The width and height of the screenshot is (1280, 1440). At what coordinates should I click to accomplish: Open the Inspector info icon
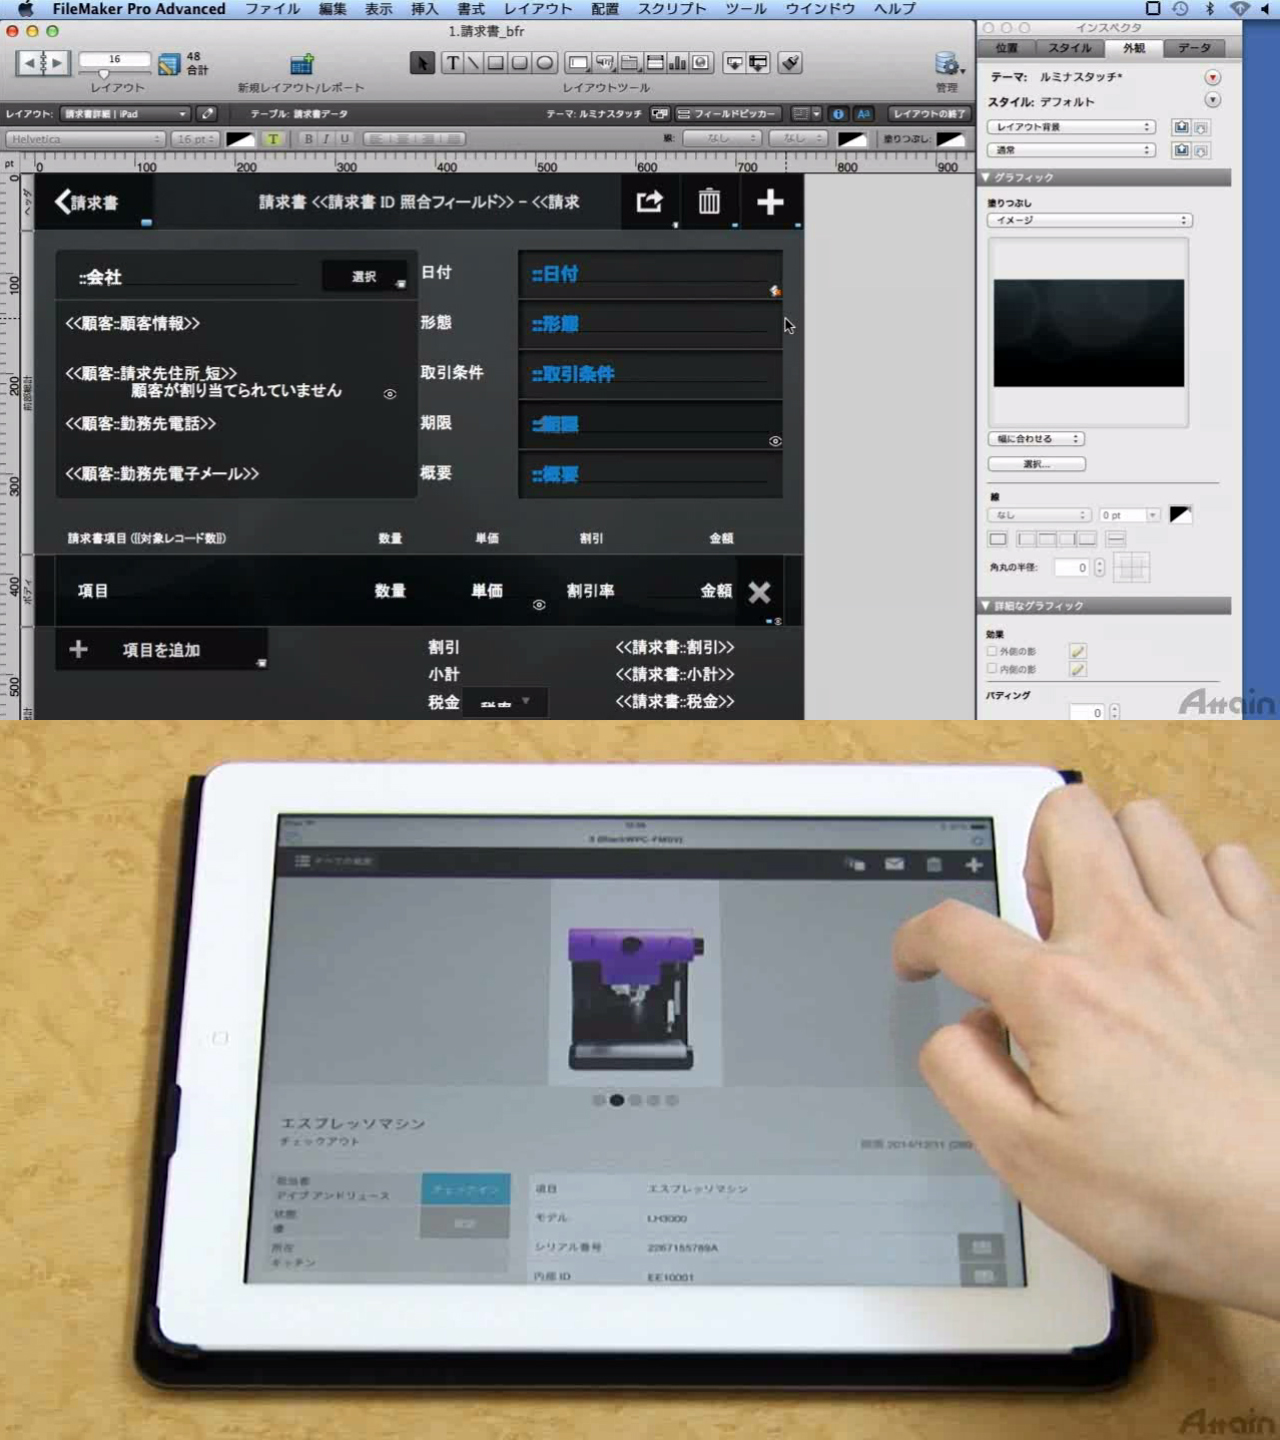coord(838,114)
